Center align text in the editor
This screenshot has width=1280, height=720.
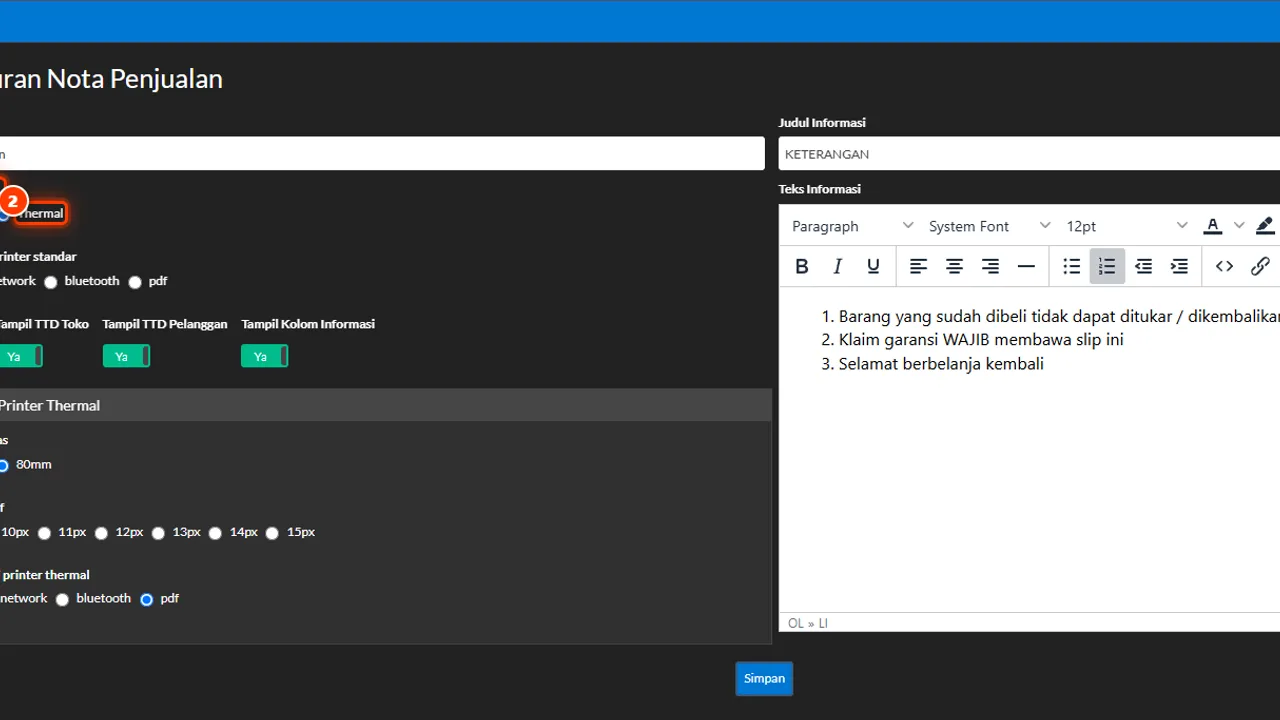[954, 266]
